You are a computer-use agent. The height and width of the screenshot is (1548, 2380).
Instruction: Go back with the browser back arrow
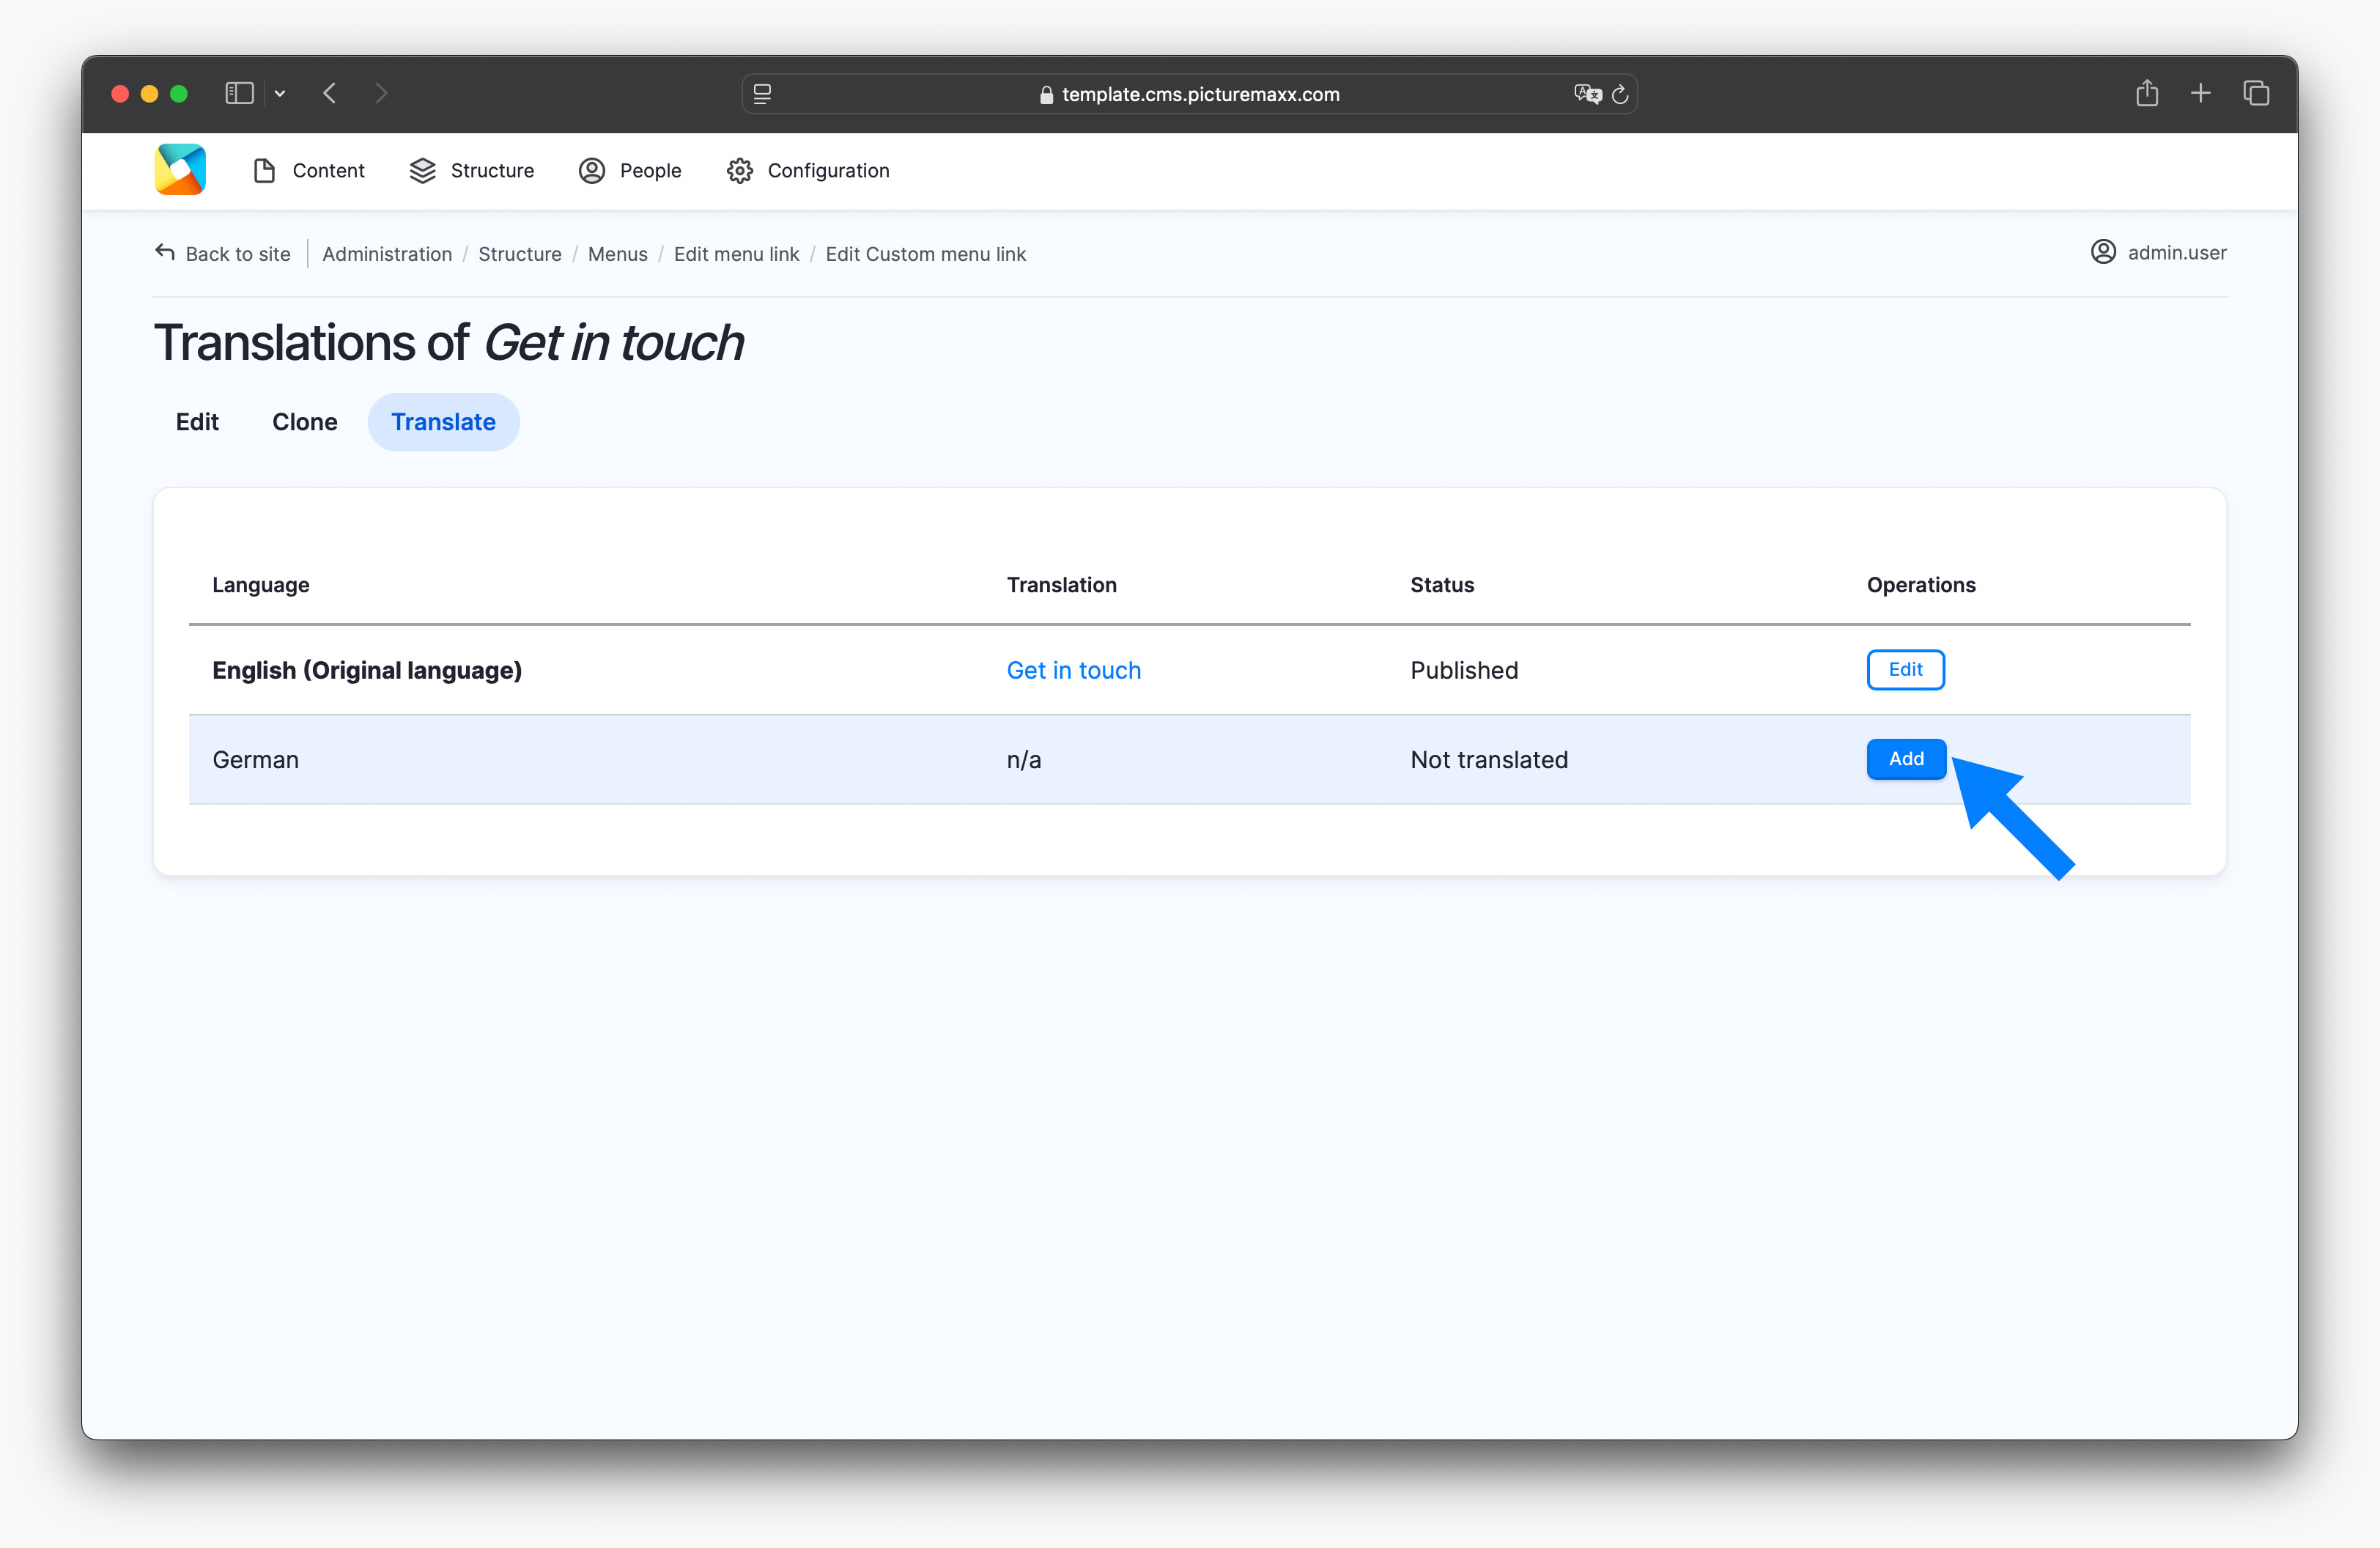coord(330,93)
